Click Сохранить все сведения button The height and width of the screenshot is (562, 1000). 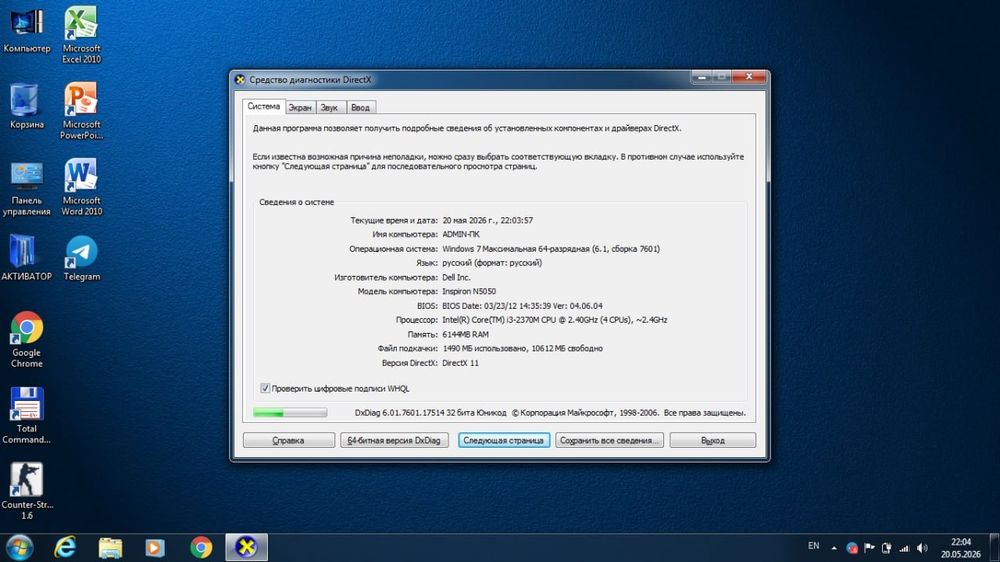coord(609,440)
